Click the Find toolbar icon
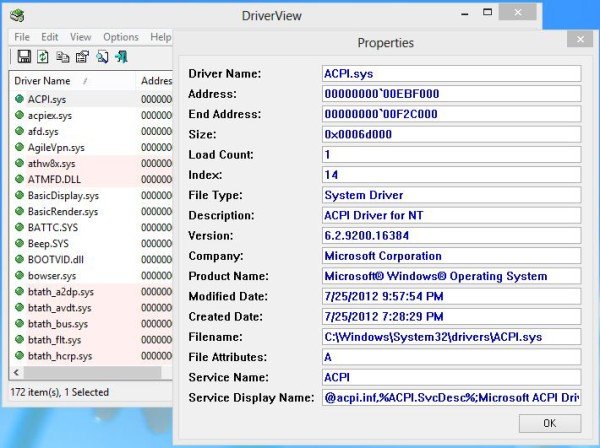The height and width of the screenshot is (448, 600). tap(102, 57)
